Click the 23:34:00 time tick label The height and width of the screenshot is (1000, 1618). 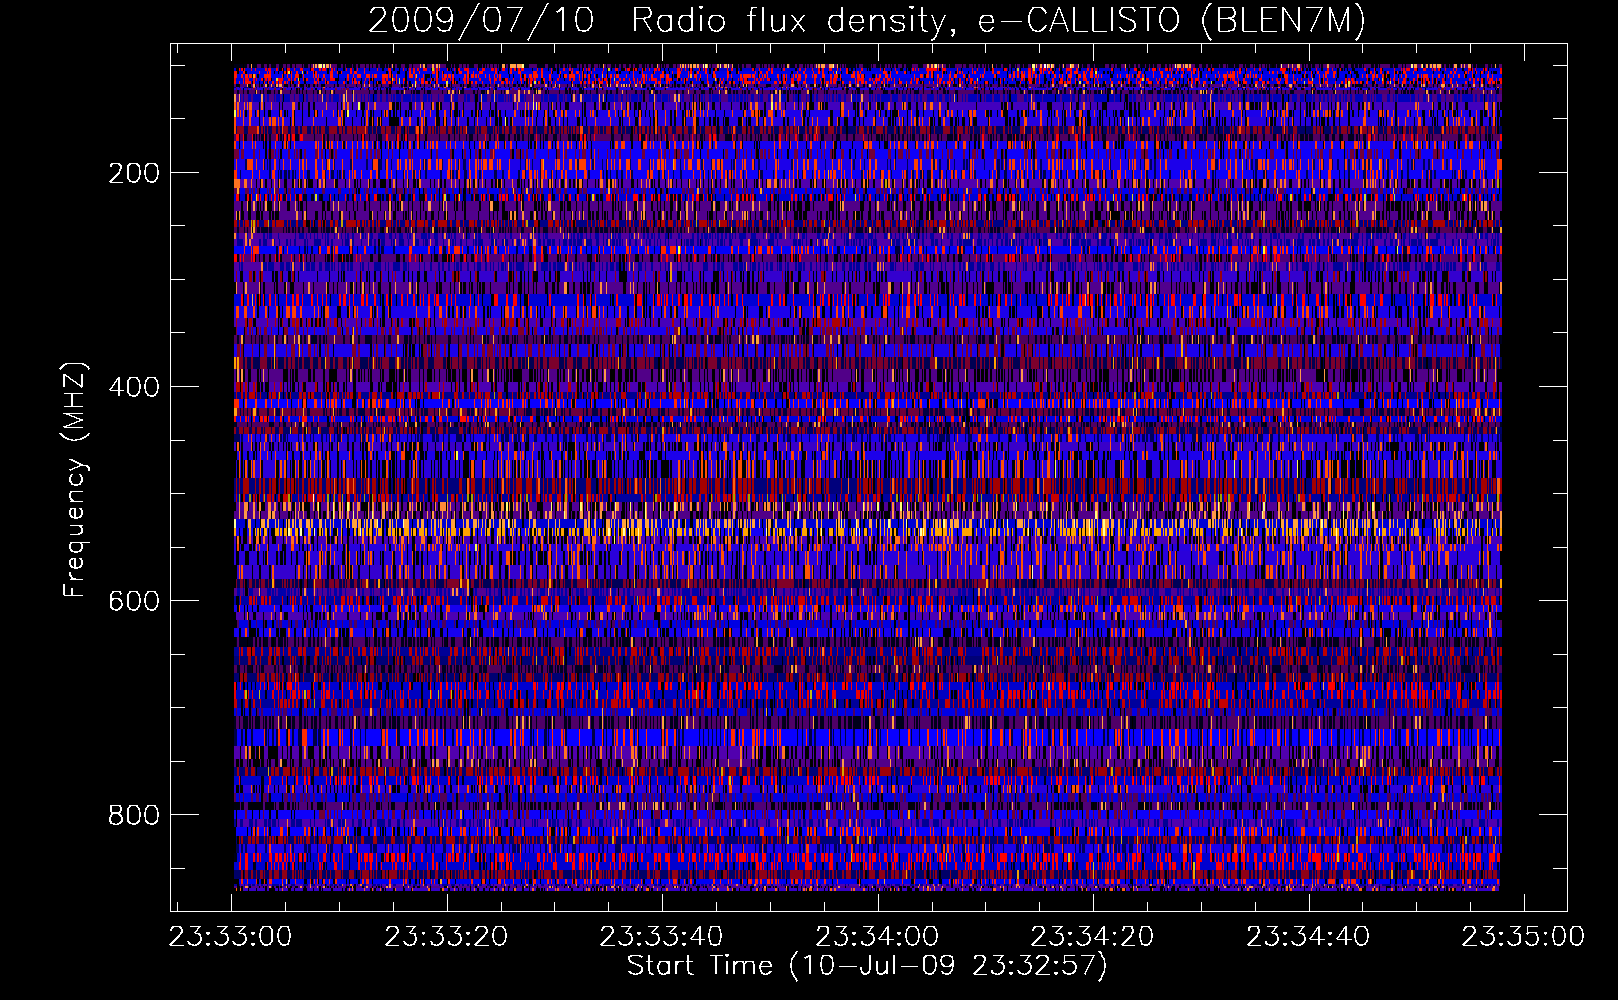pyautogui.click(x=877, y=936)
